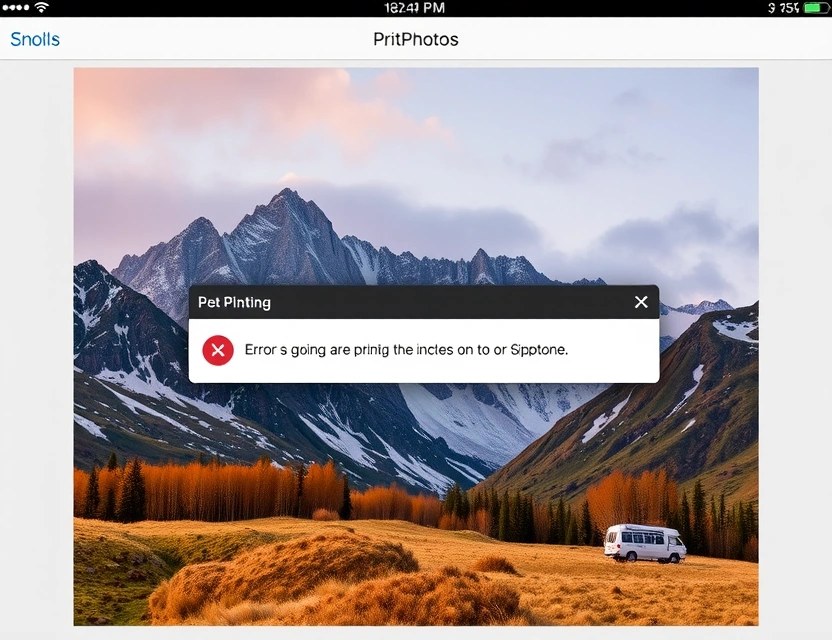The height and width of the screenshot is (640, 832).
Task: Tap the cellular signal dots
Action: (15, 7)
